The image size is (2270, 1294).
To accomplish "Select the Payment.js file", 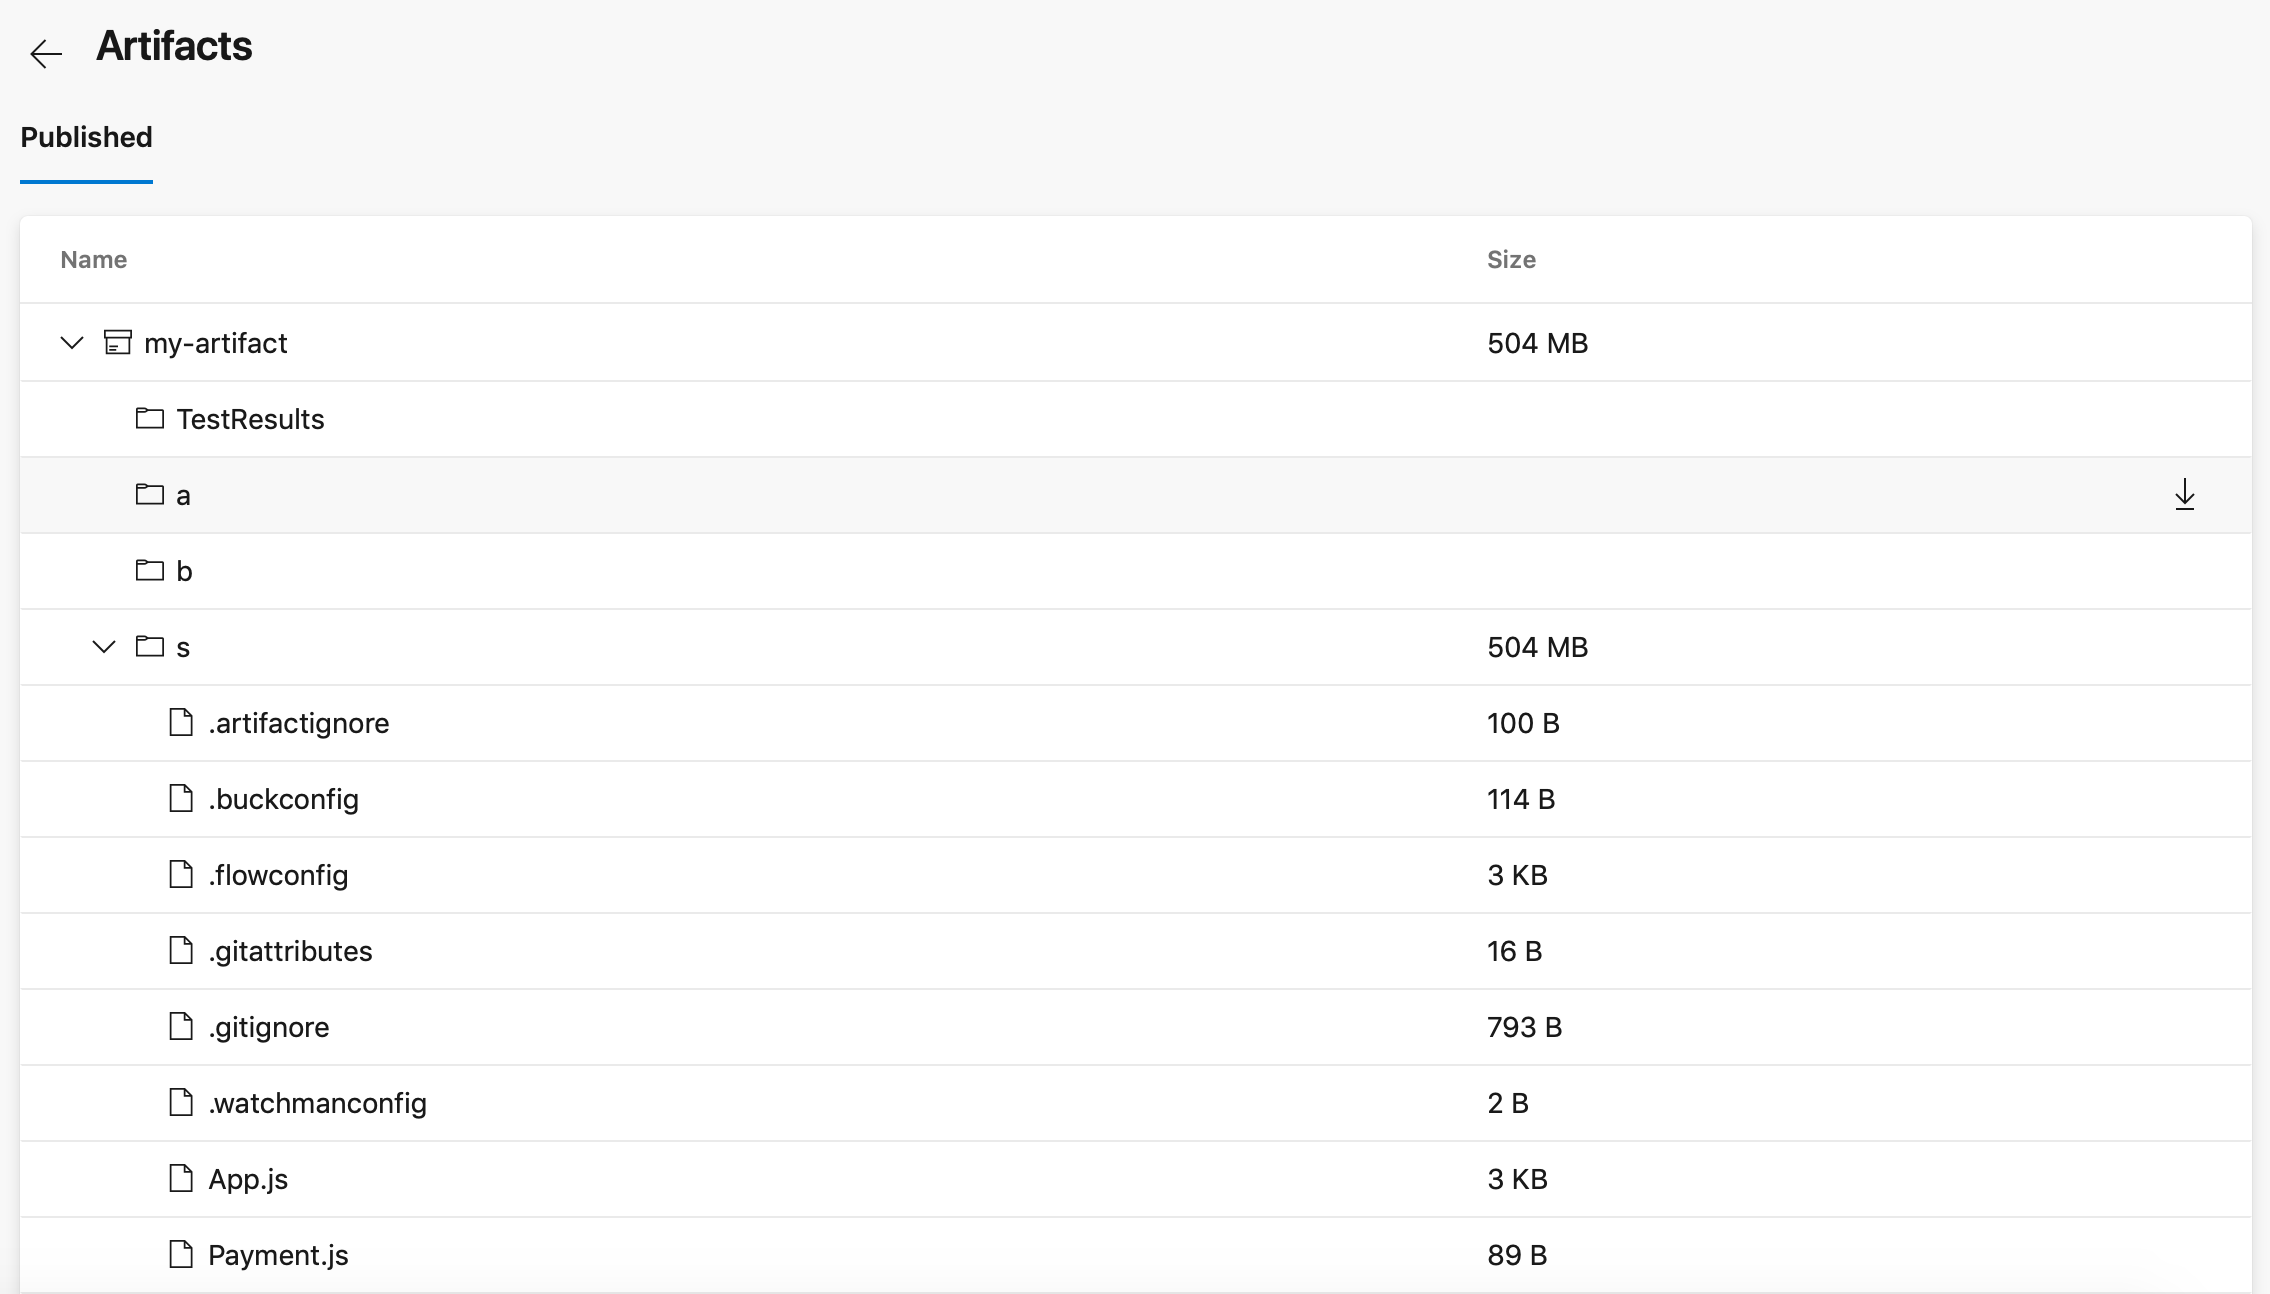I will tap(278, 1255).
